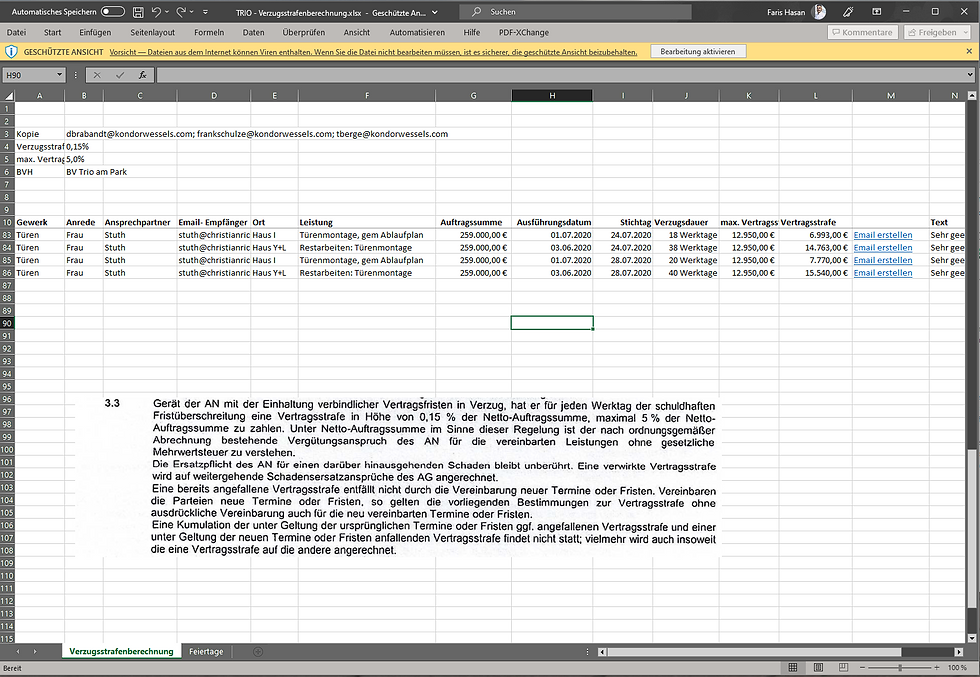The height and width of the screenshot is (677, 980).
Task: Click Email erstellen link in row 83
Action: [882, 235]
